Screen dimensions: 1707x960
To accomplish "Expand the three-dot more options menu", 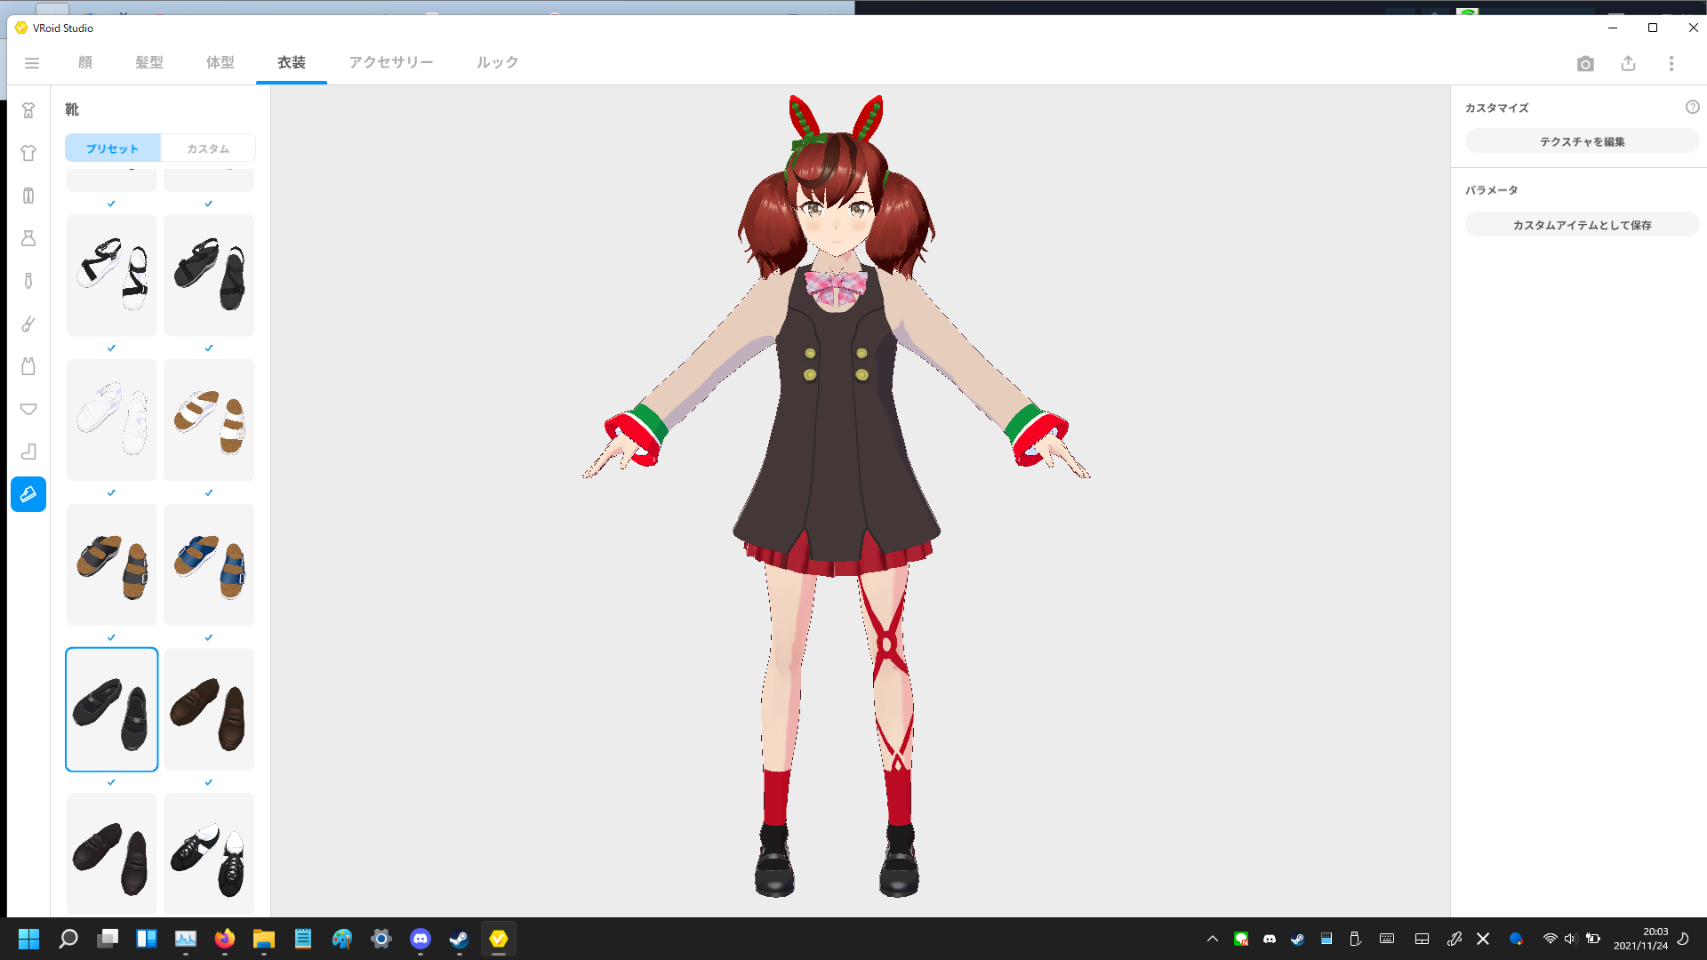I will coord(1671,63).
